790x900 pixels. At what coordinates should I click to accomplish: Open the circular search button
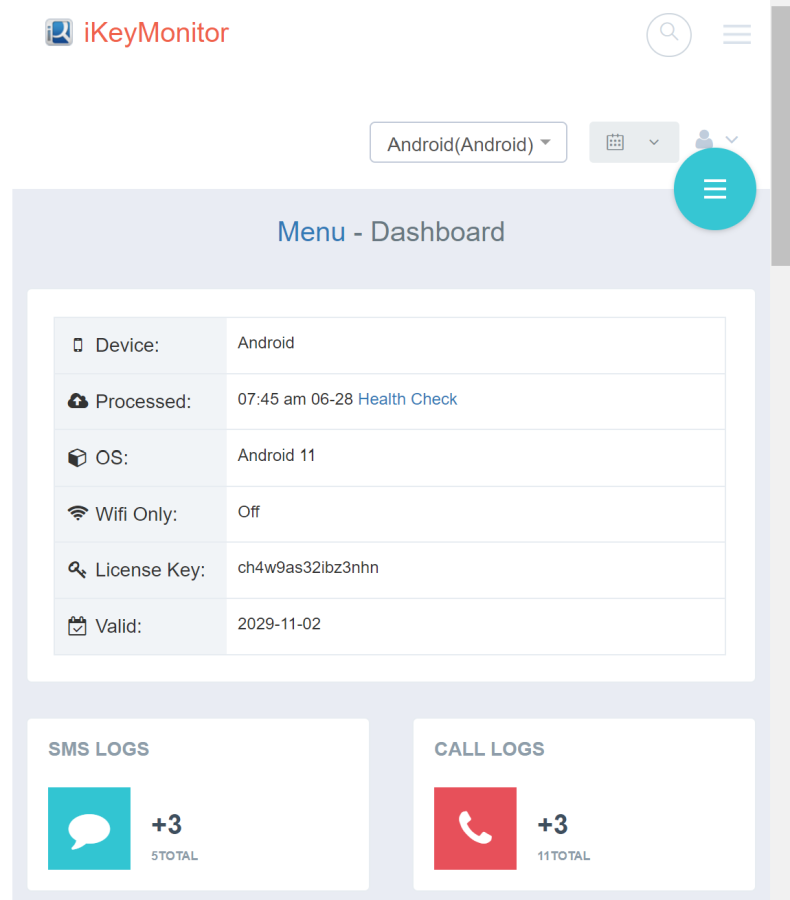pos(669,35)
